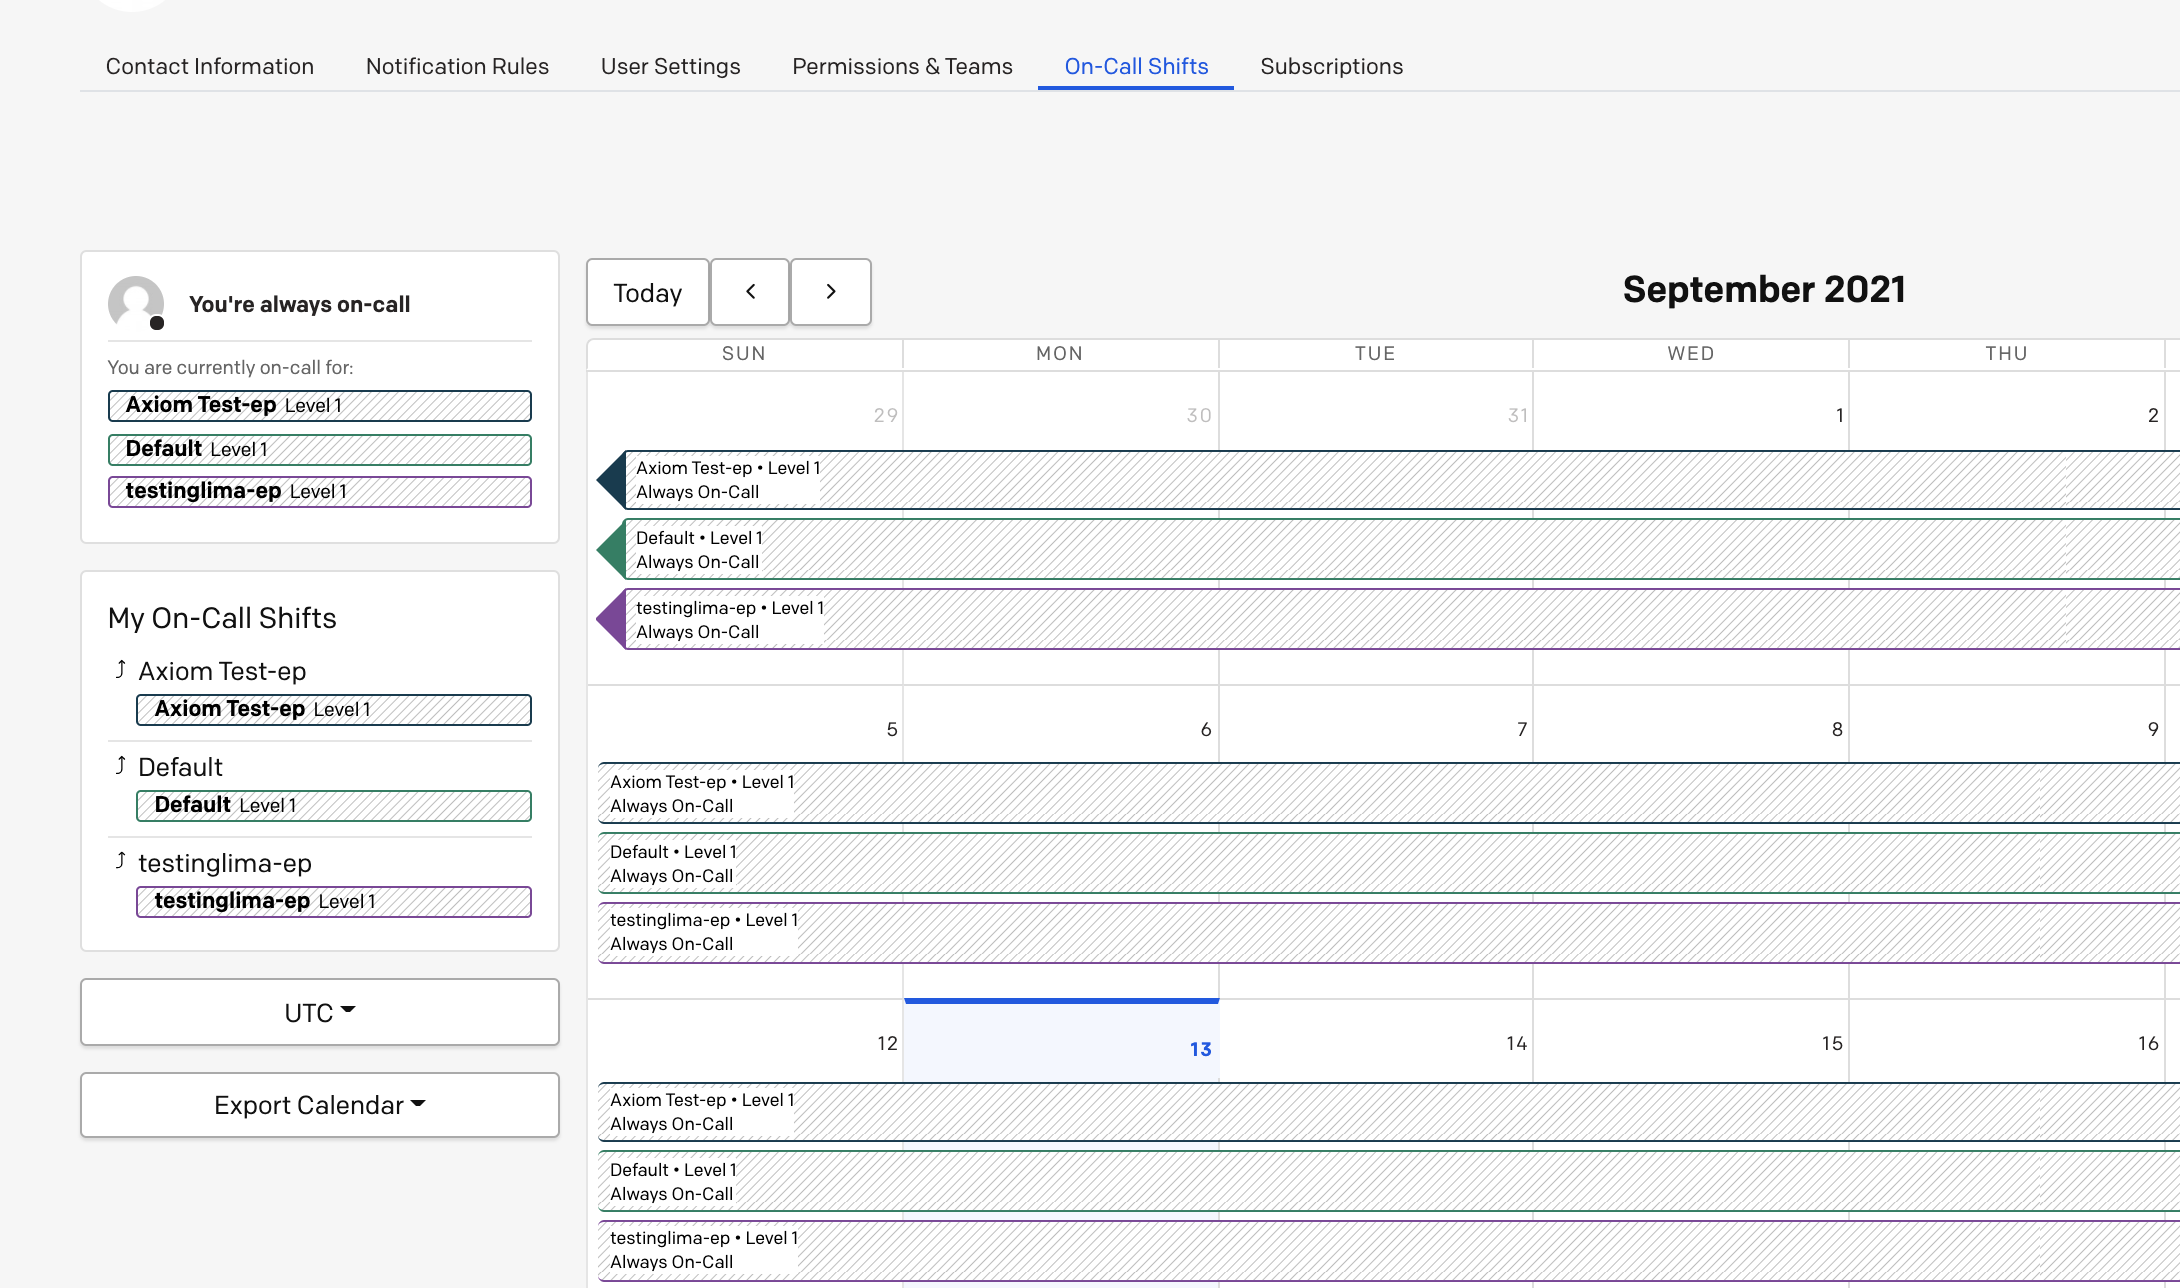Screen dimensions: 2180x1288
Task: Go to previous month with left chevron
Action: click(750, 292)
